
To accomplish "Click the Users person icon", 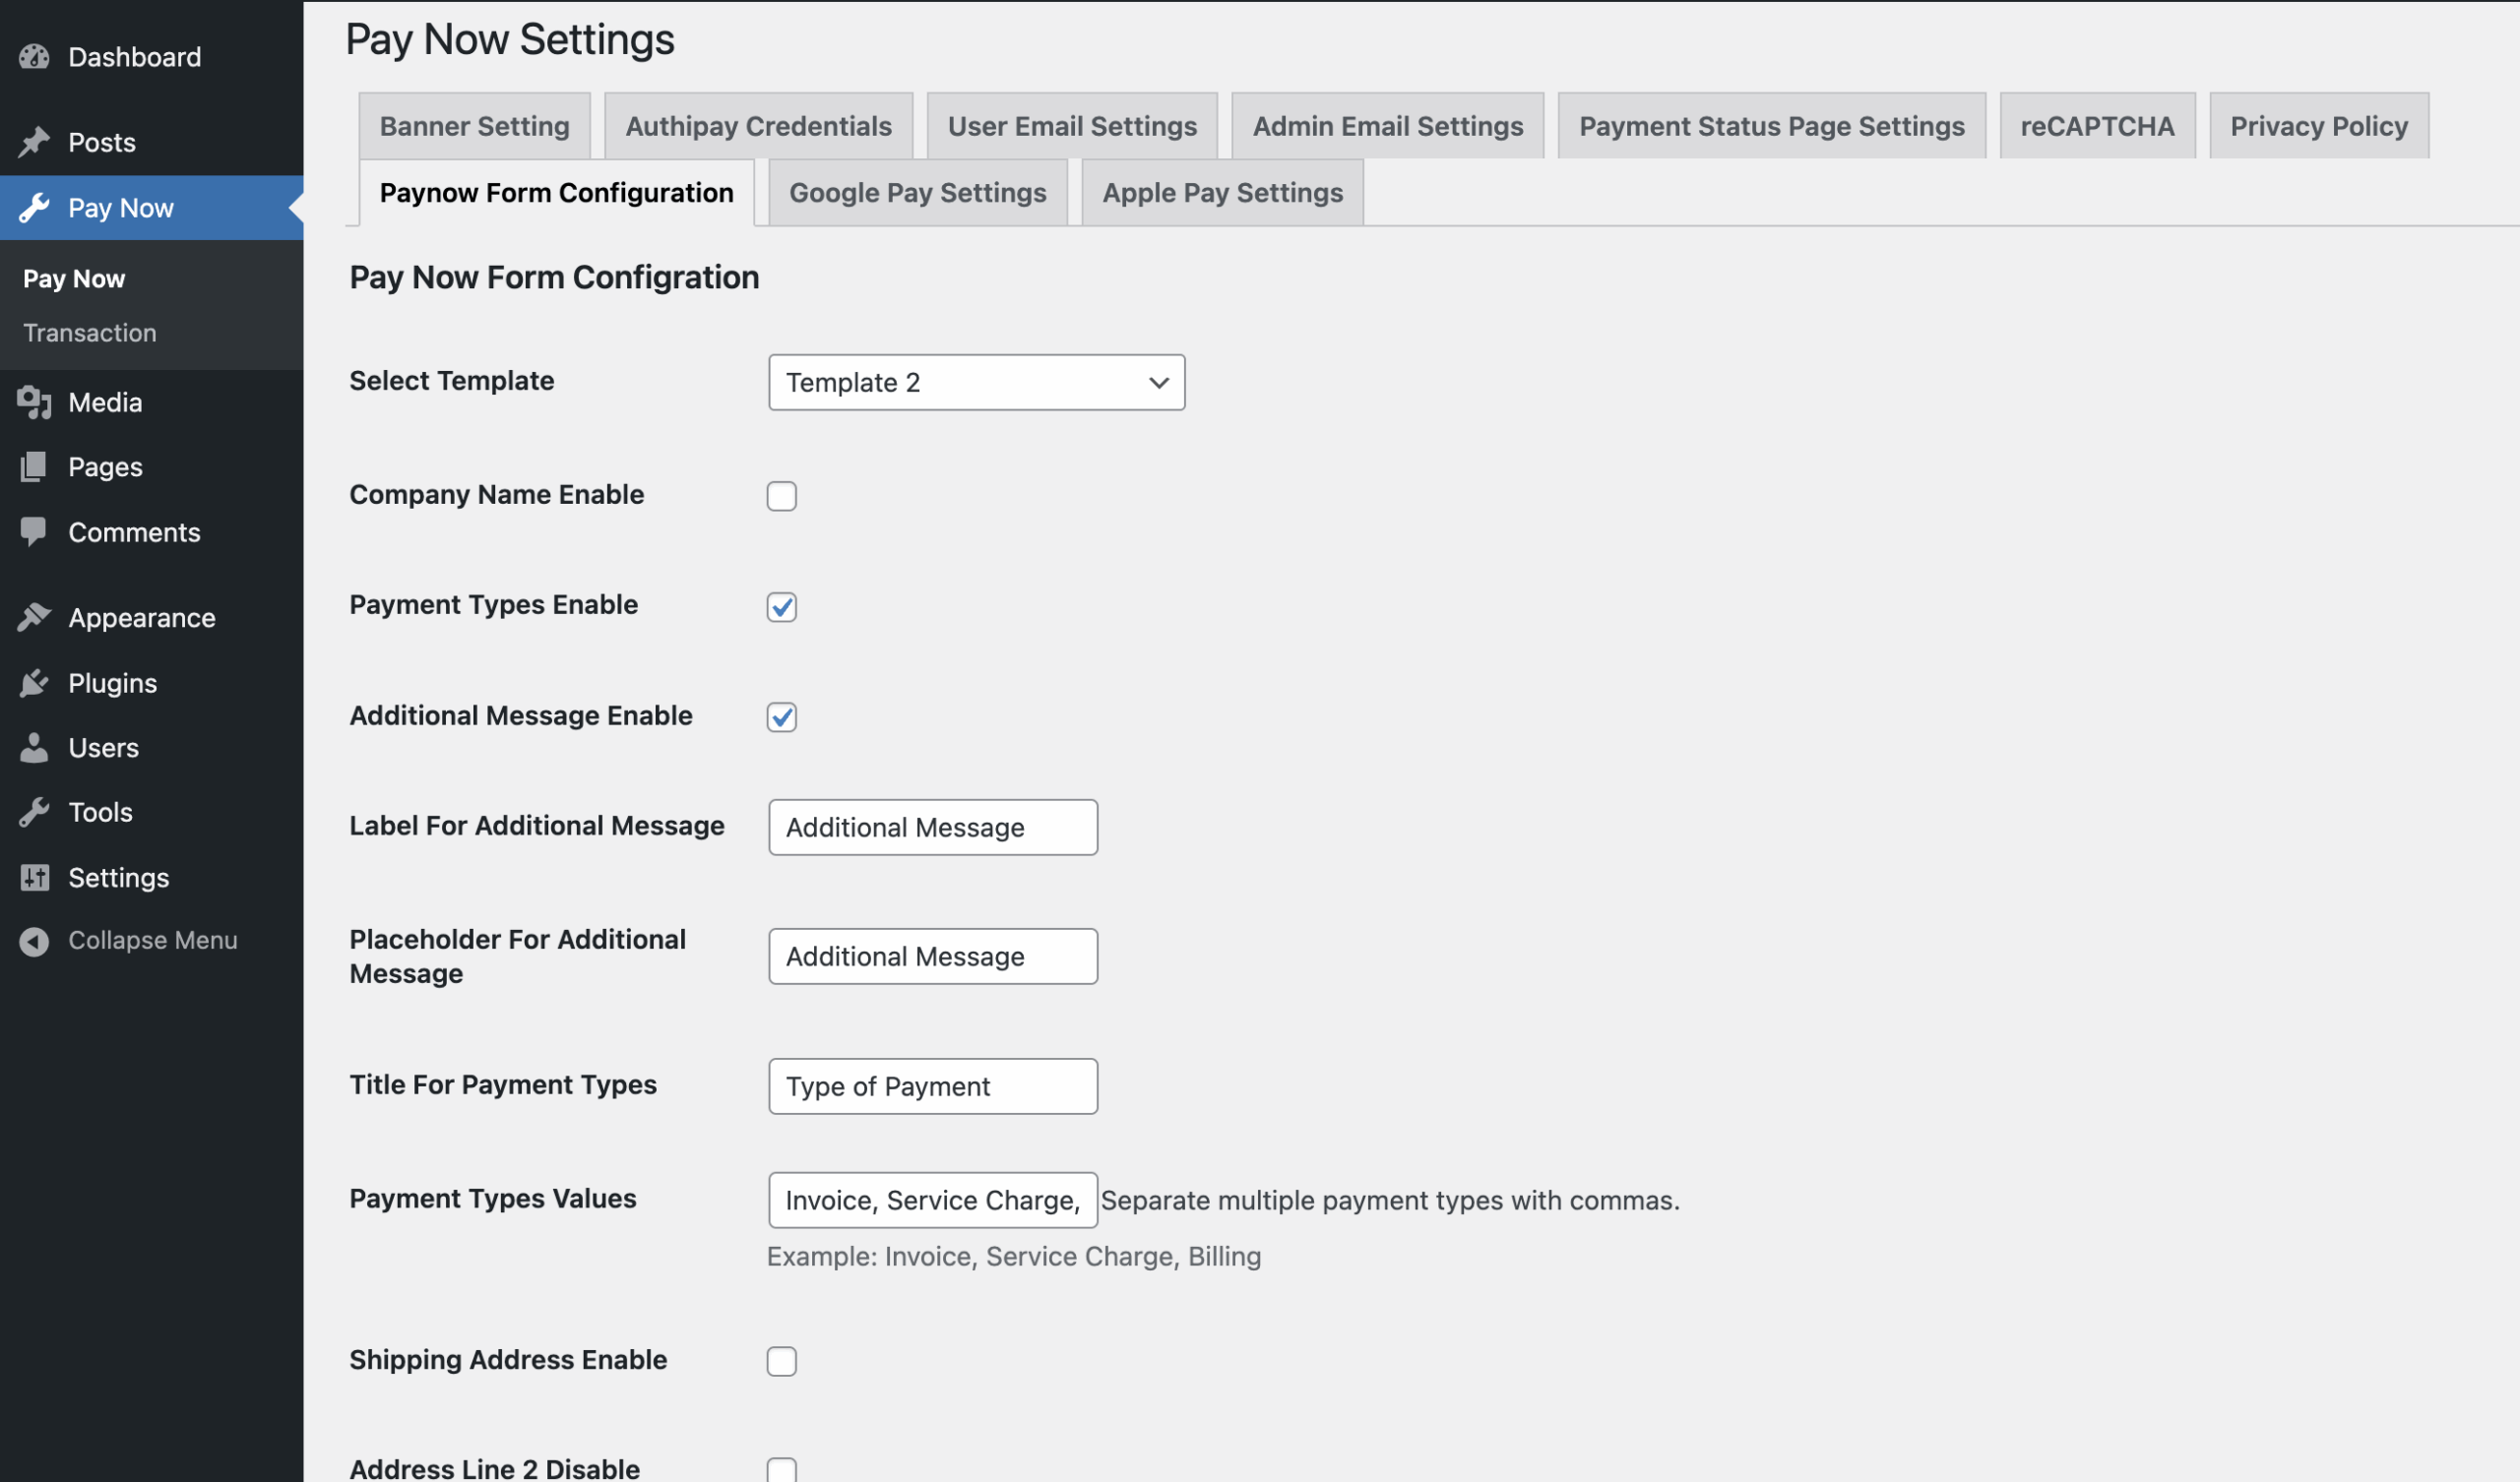I will (x=34, y=748).
